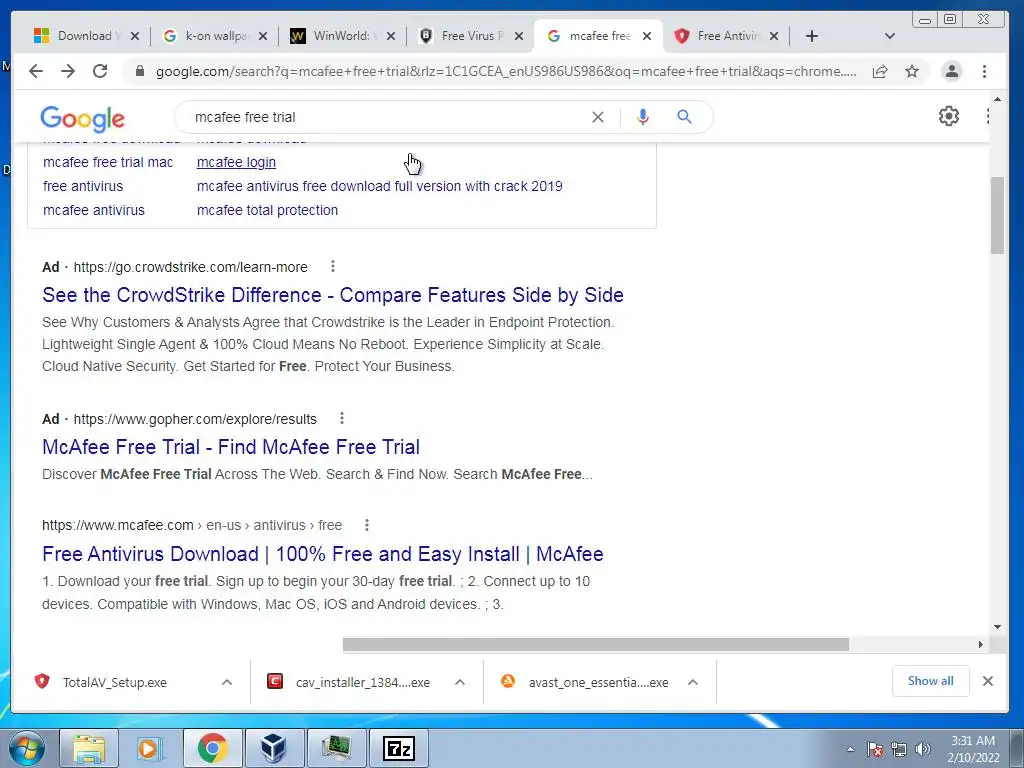
Task: Click the mcafee login related search
Action: pos(236,162)
